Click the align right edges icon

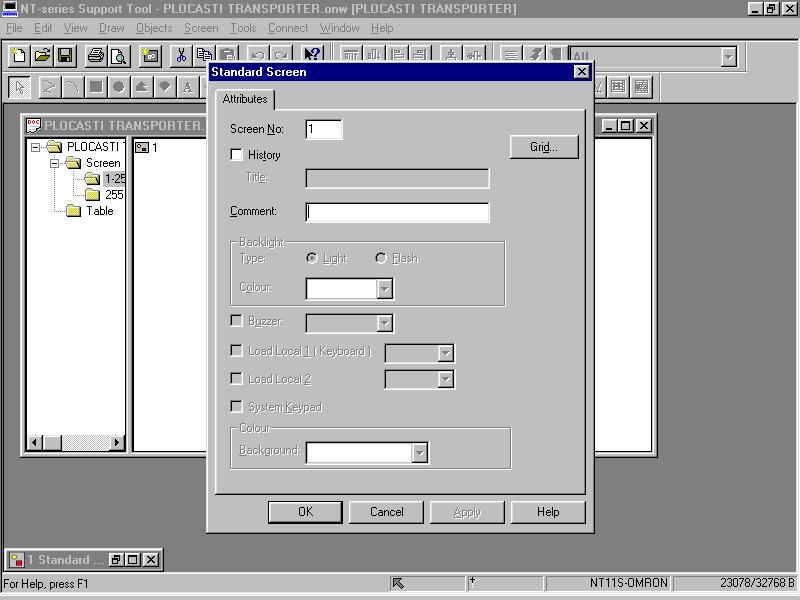pyautogui.click(x=420, y=54)
